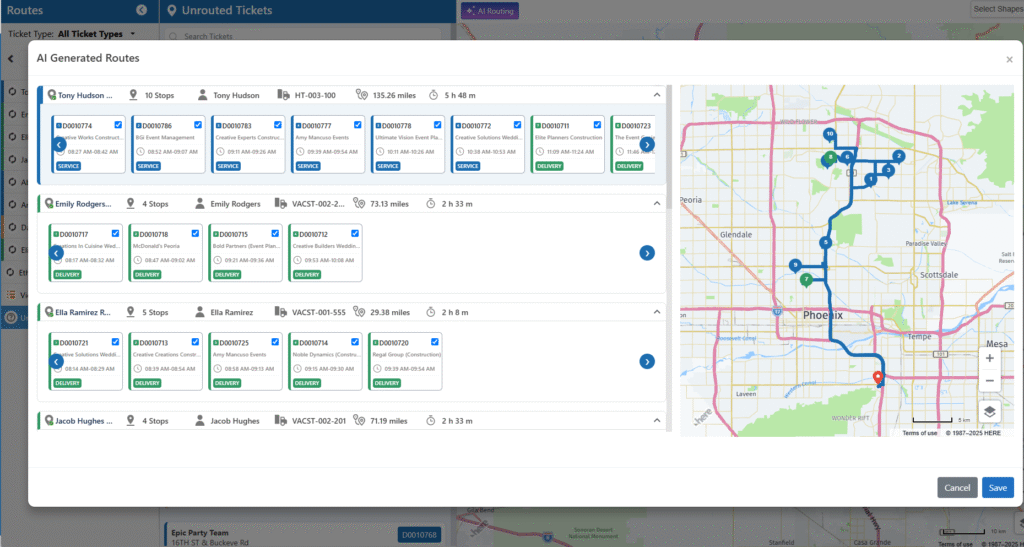Click map stop marker number 5
The height and width of the screenshot is (547, 1024).
tap(825, 243)
